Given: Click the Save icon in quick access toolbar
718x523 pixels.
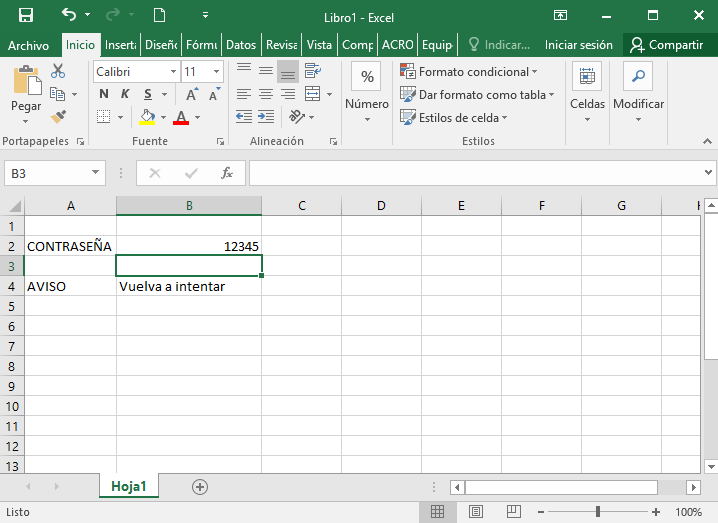Looking at the screenshot, I should (x=26, y=15).
